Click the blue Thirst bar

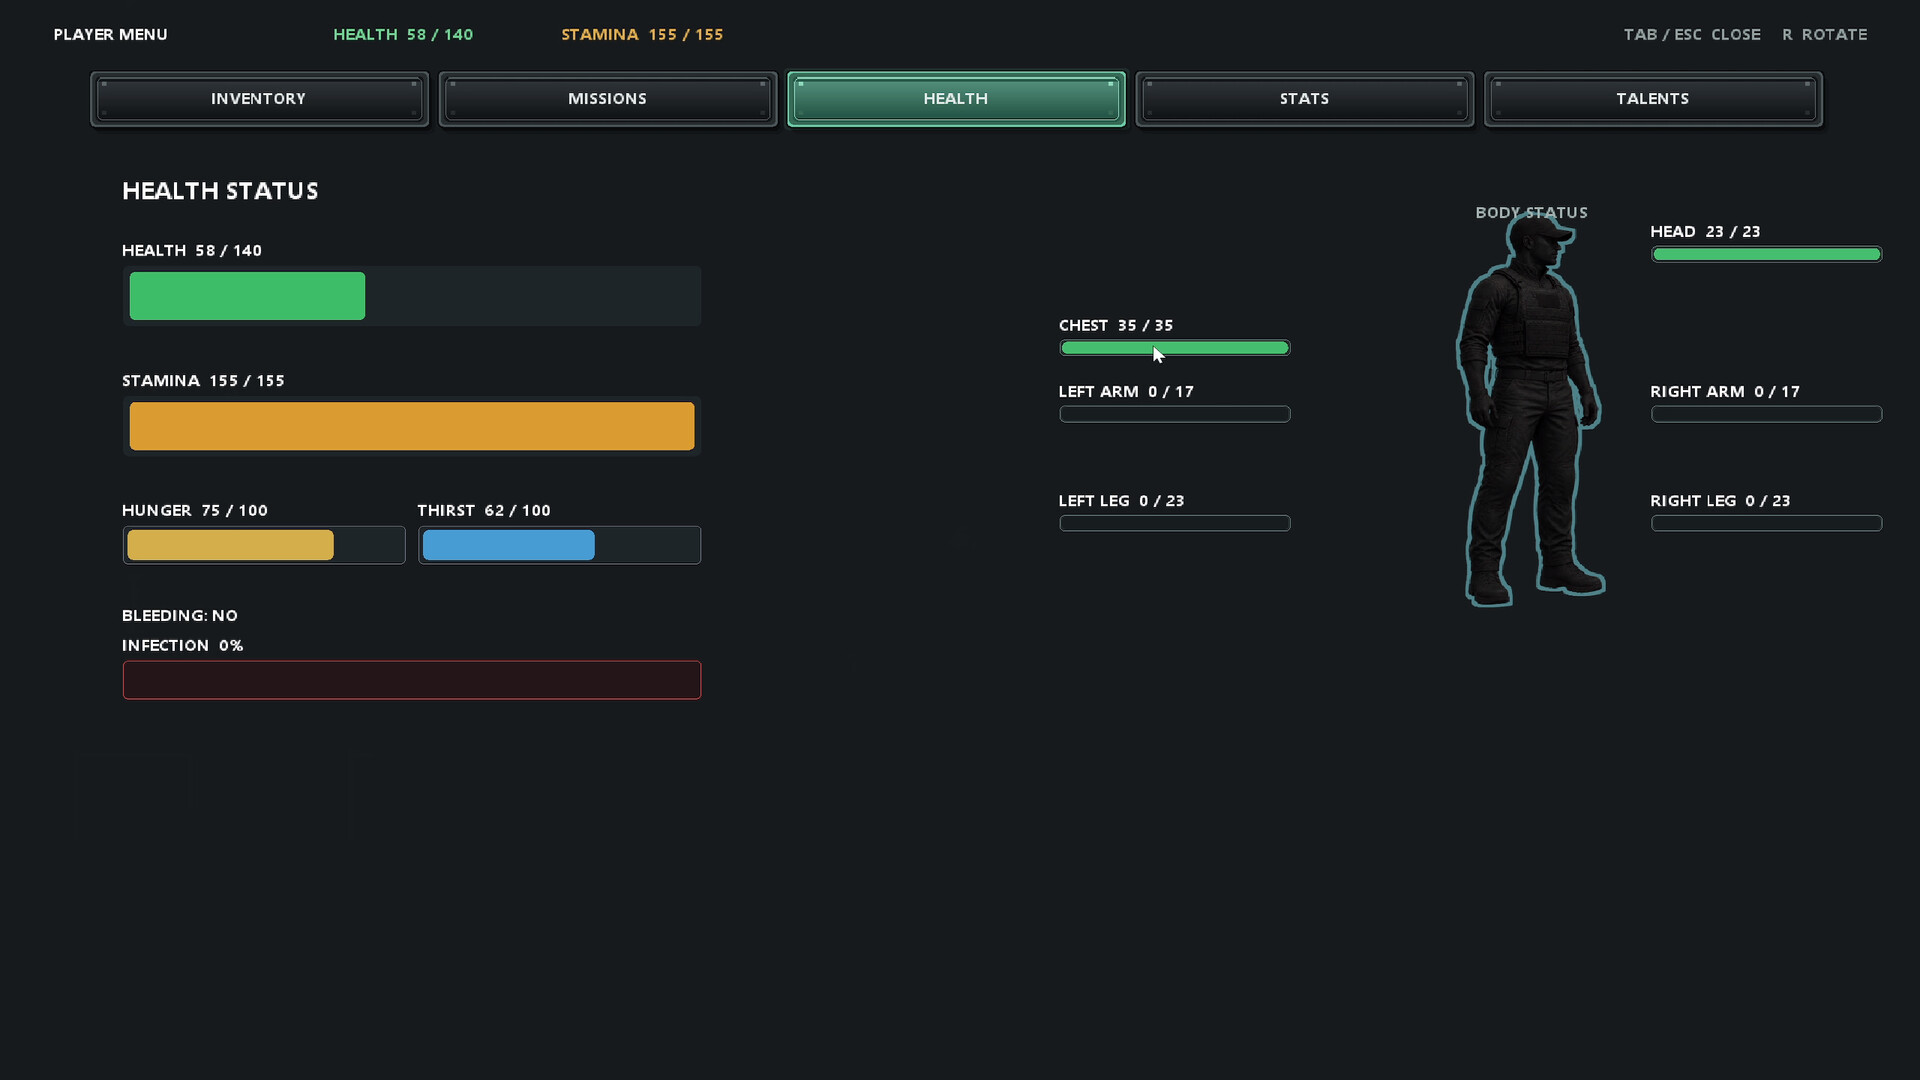coord(559,545)
